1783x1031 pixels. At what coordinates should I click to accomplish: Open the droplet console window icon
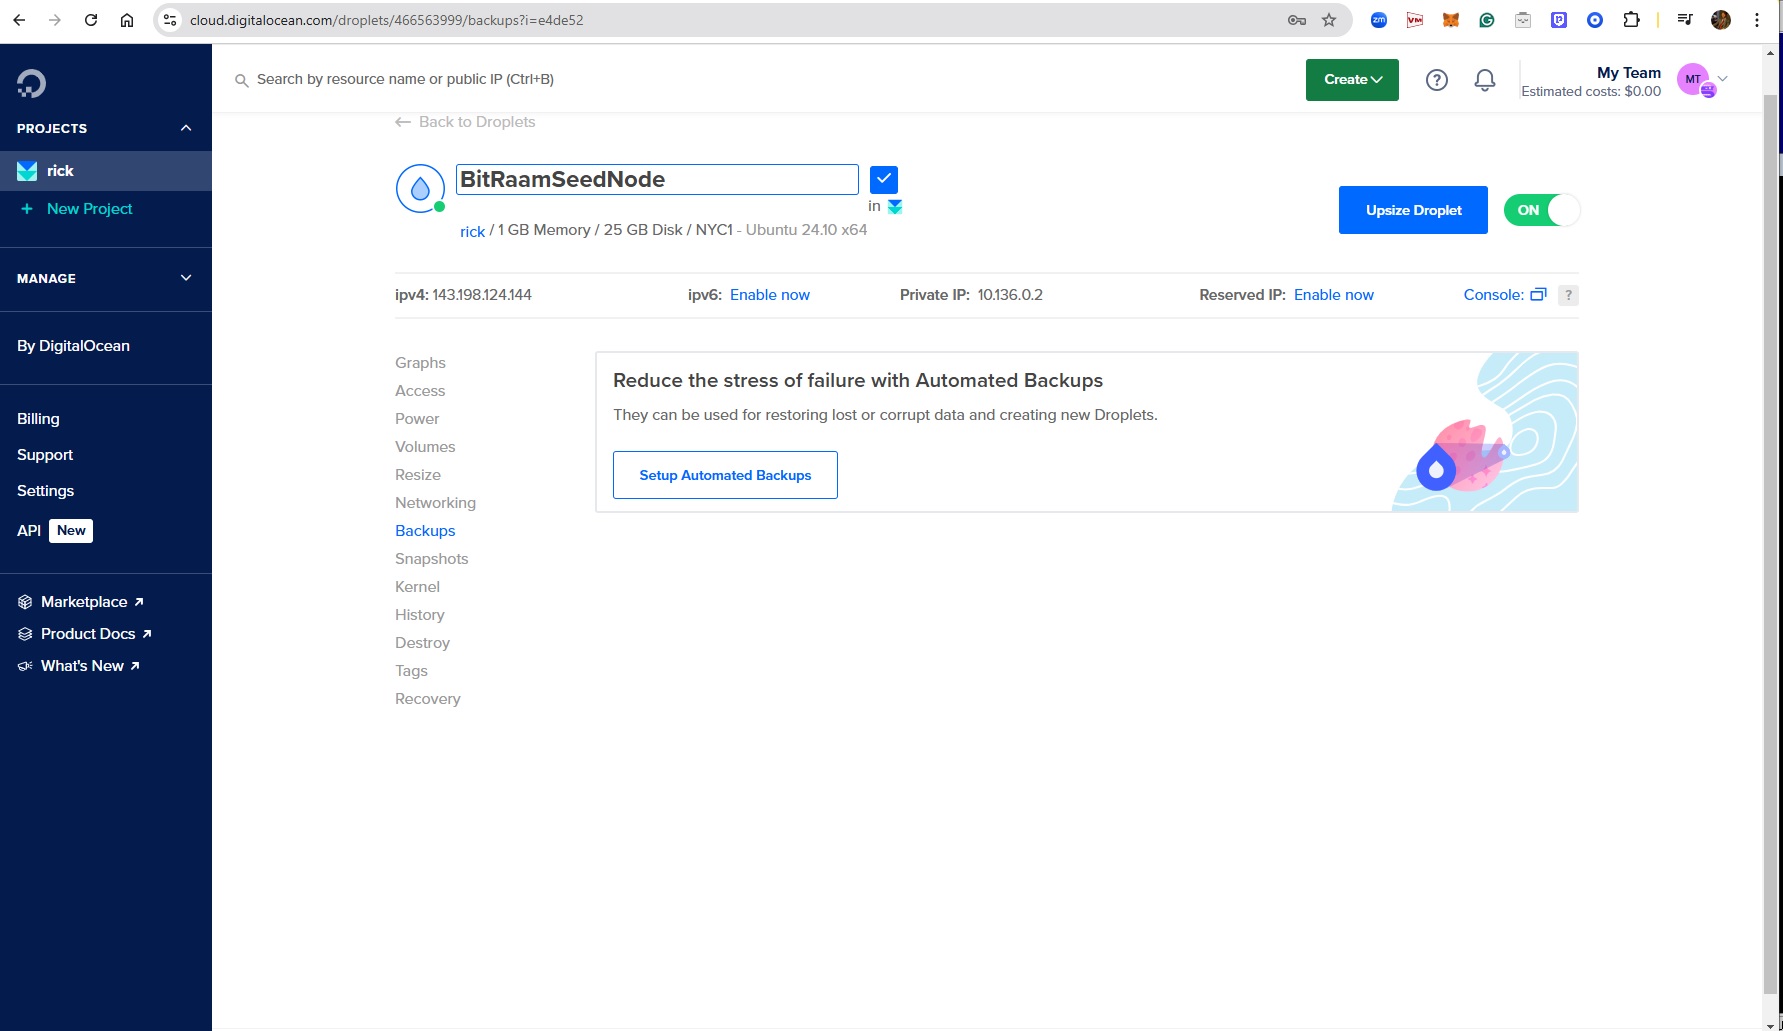1538,295
